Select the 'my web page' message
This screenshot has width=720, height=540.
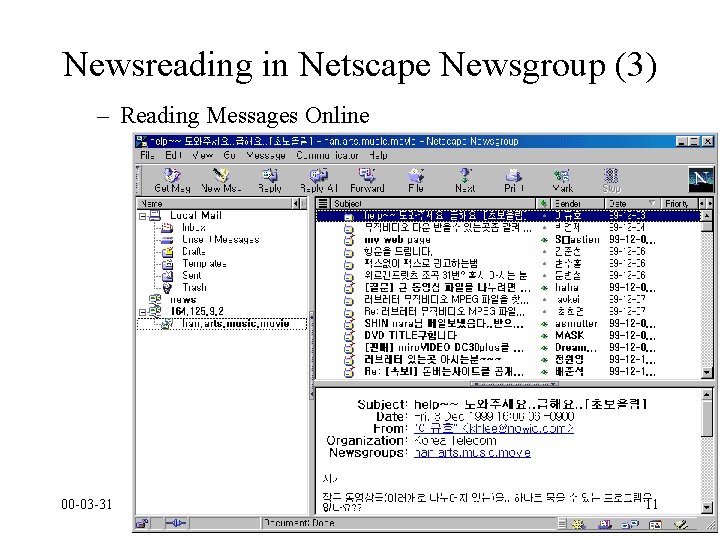397,240
